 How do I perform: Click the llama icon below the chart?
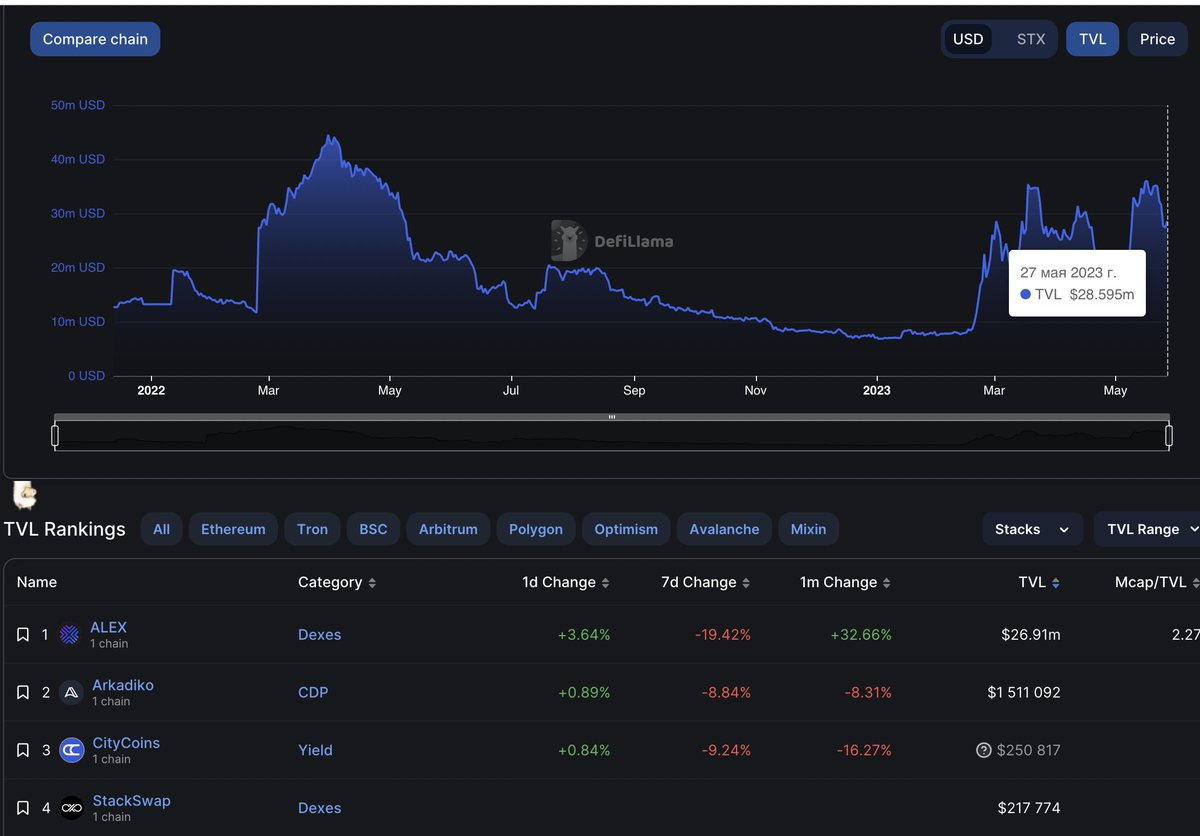click(x=24, y=494)
